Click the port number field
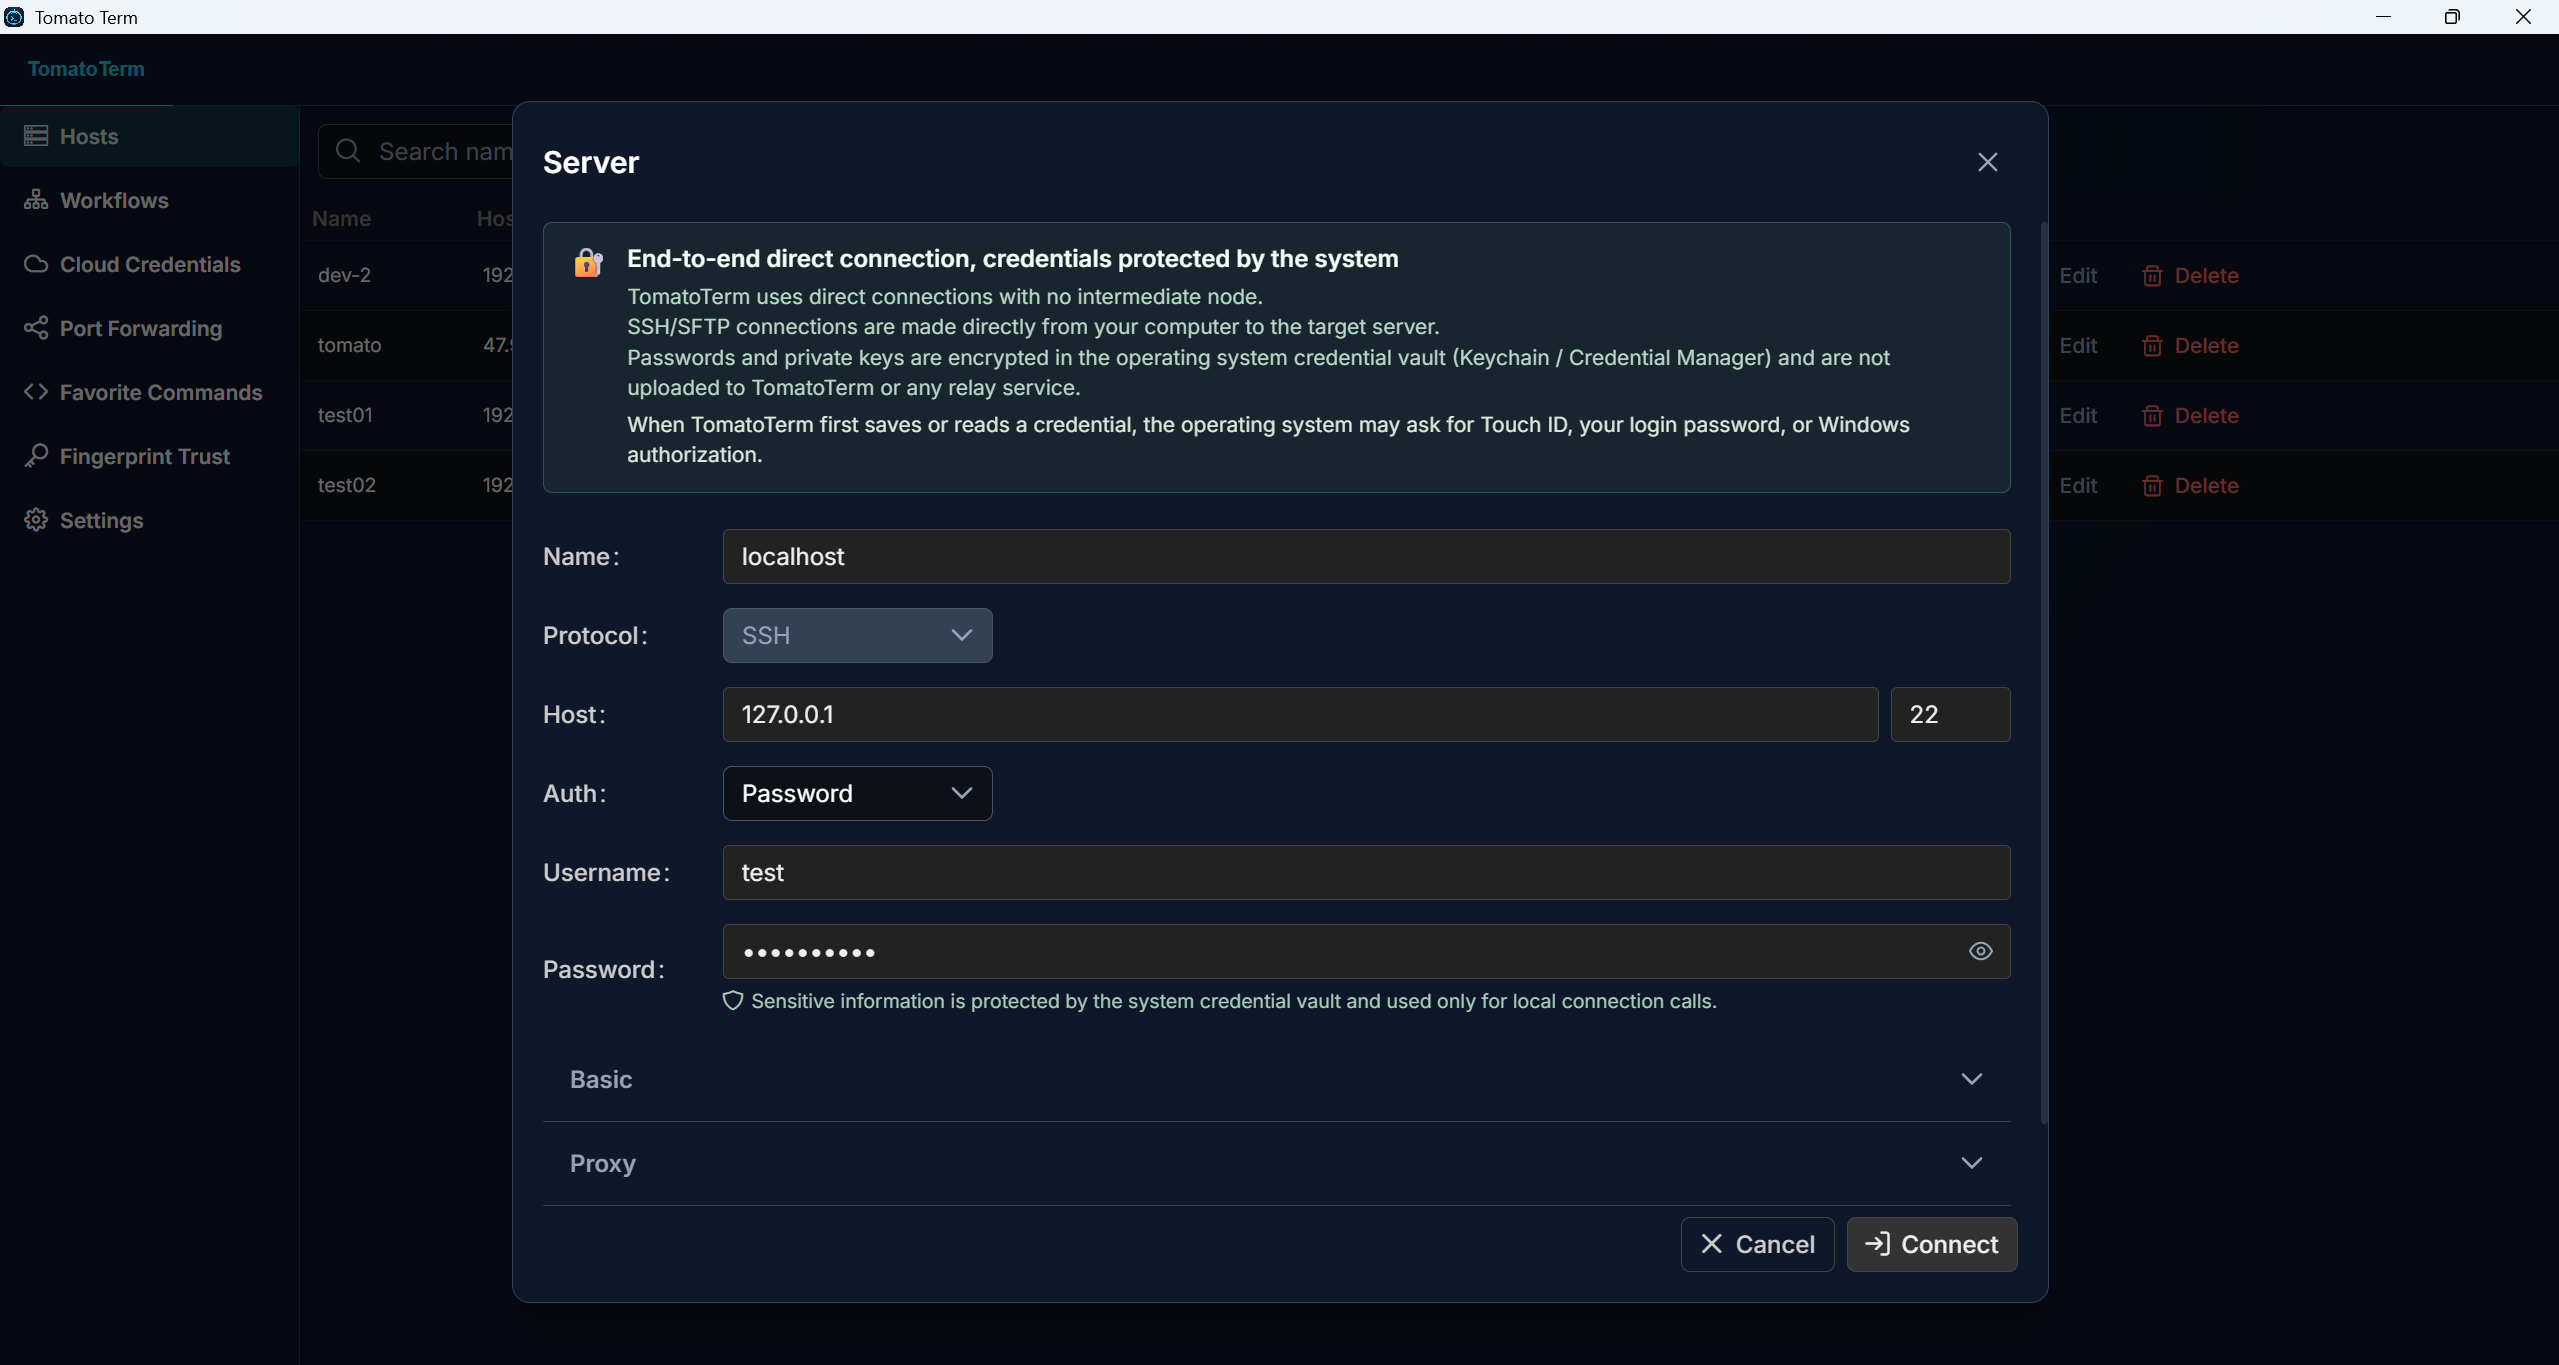2559x1365 pixels. pos(1950,714)
